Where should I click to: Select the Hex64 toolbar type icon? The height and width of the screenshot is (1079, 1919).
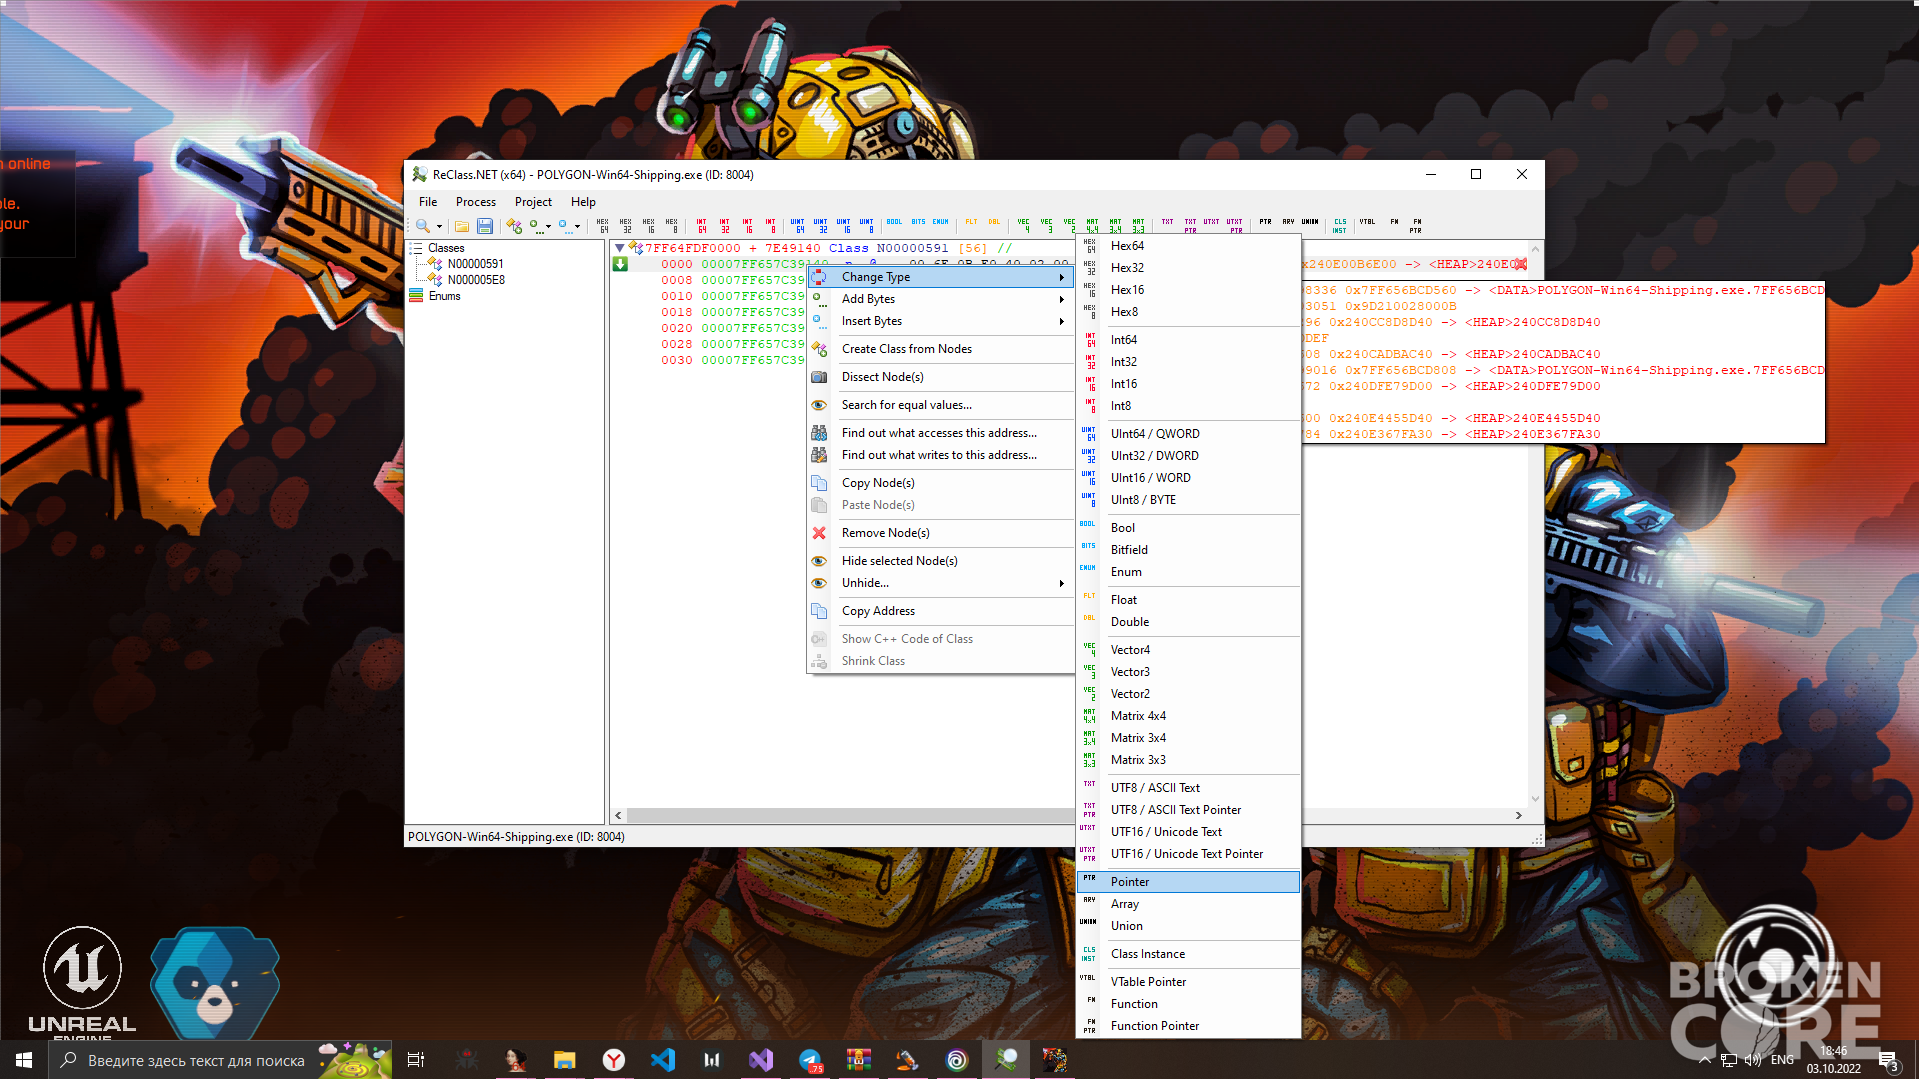[602, 226]
